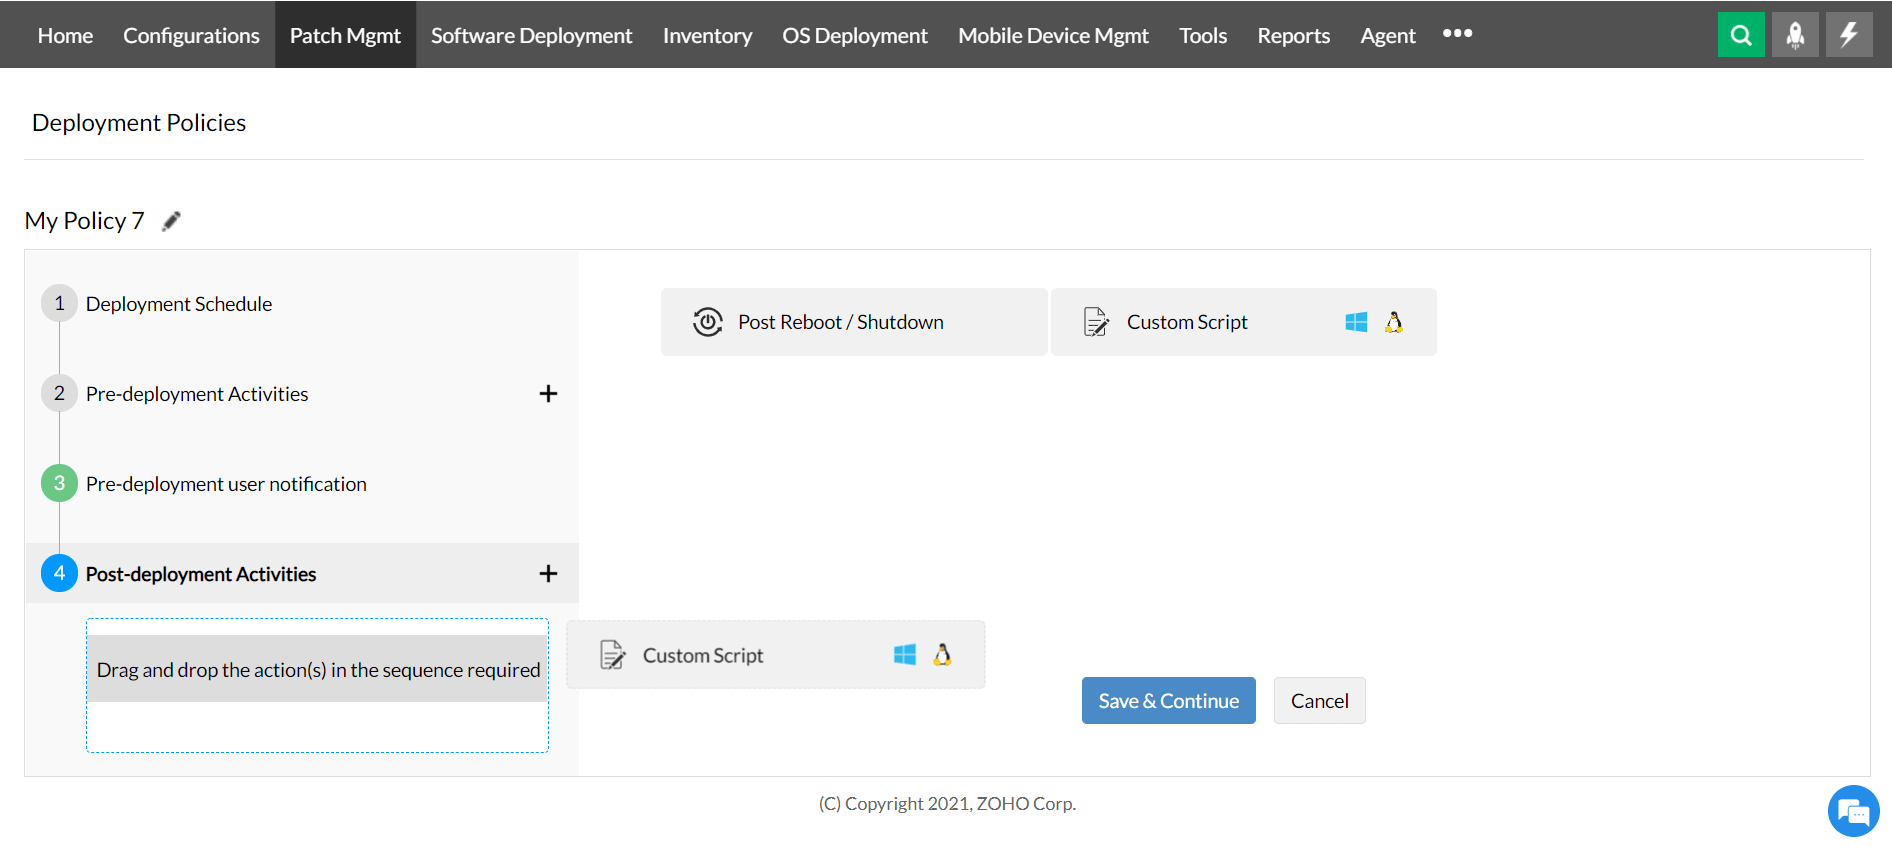Screen dimensions: 1892x847
Task: Click the step 4 blue number circle
Action: click(59, 573)
